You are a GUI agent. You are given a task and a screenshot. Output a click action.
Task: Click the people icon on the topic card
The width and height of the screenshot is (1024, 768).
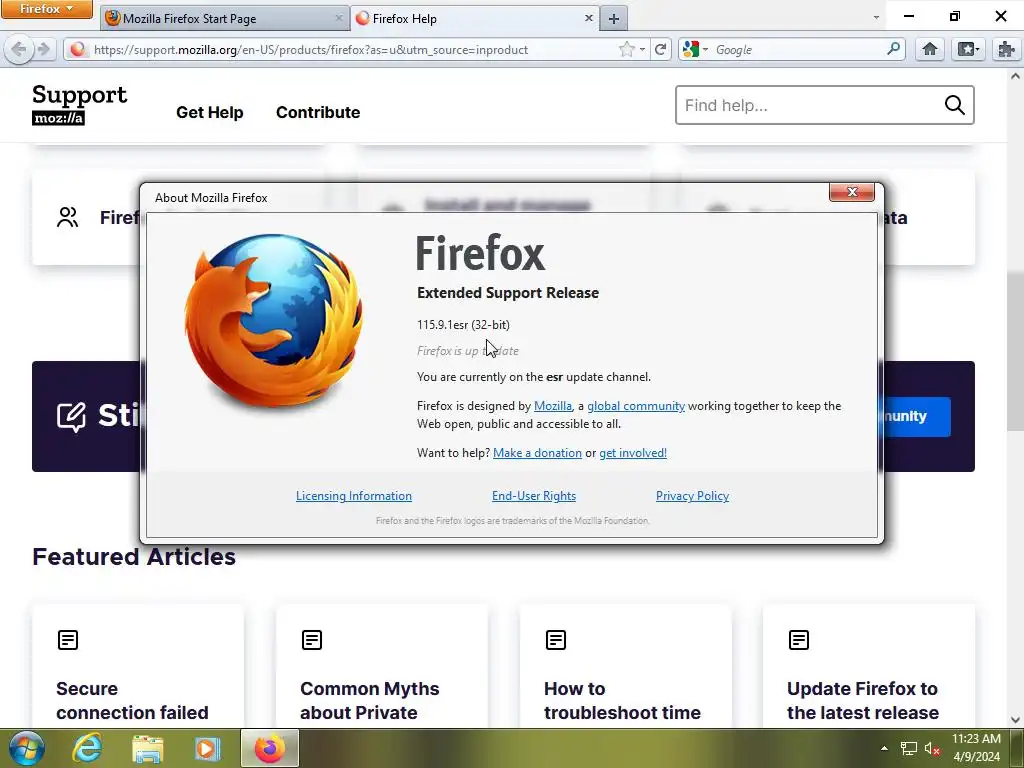[67, 217]
